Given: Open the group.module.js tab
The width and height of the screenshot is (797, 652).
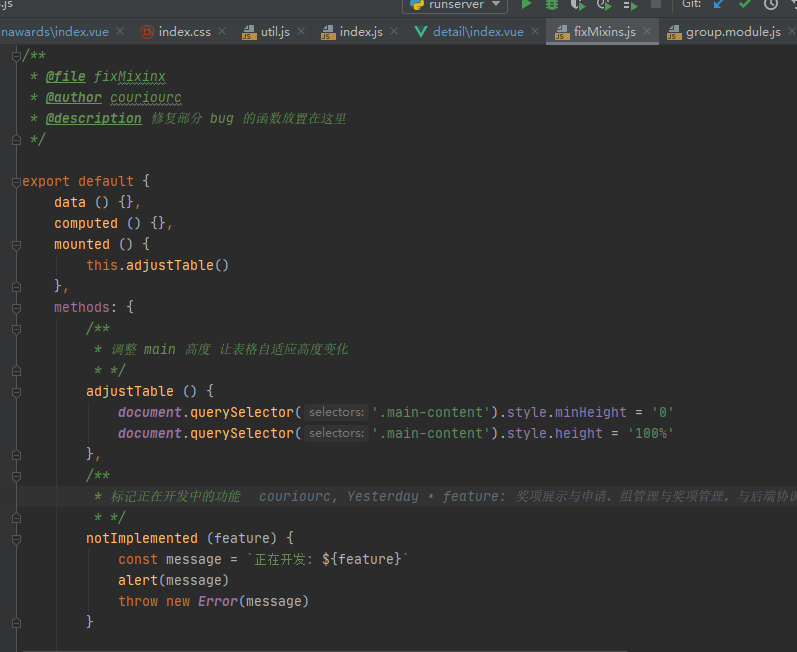Looking at the screenshot, I should click(732, 32).
